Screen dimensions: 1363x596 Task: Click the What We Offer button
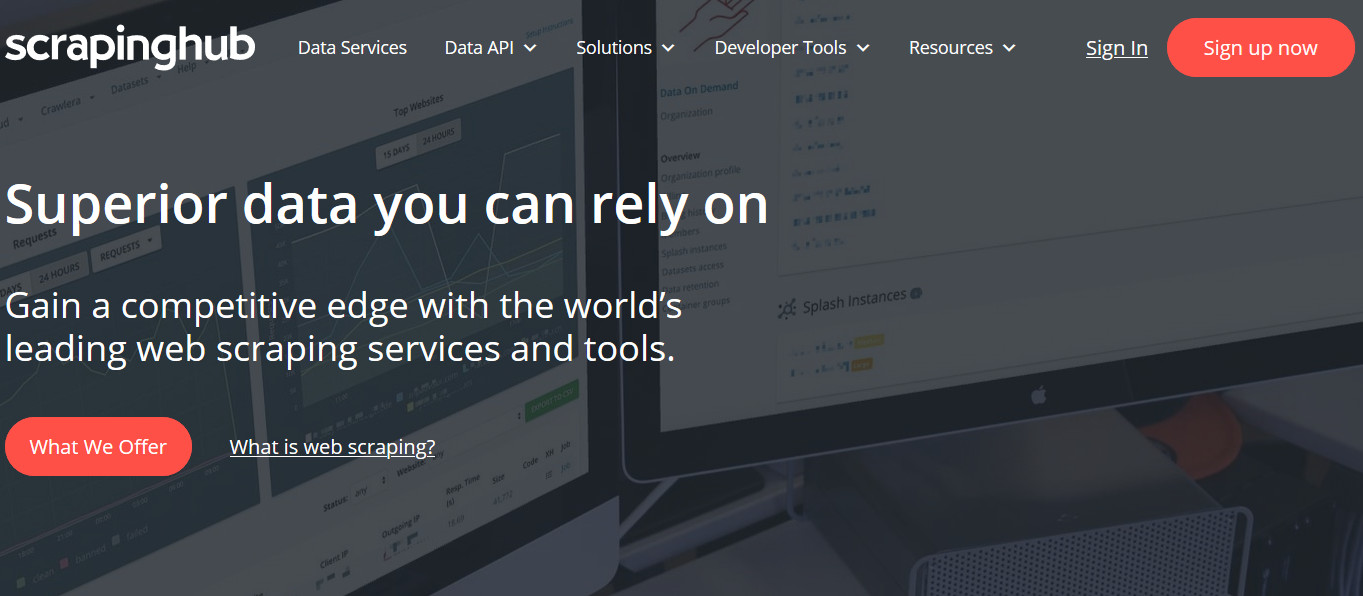click(x=98, y=446)
